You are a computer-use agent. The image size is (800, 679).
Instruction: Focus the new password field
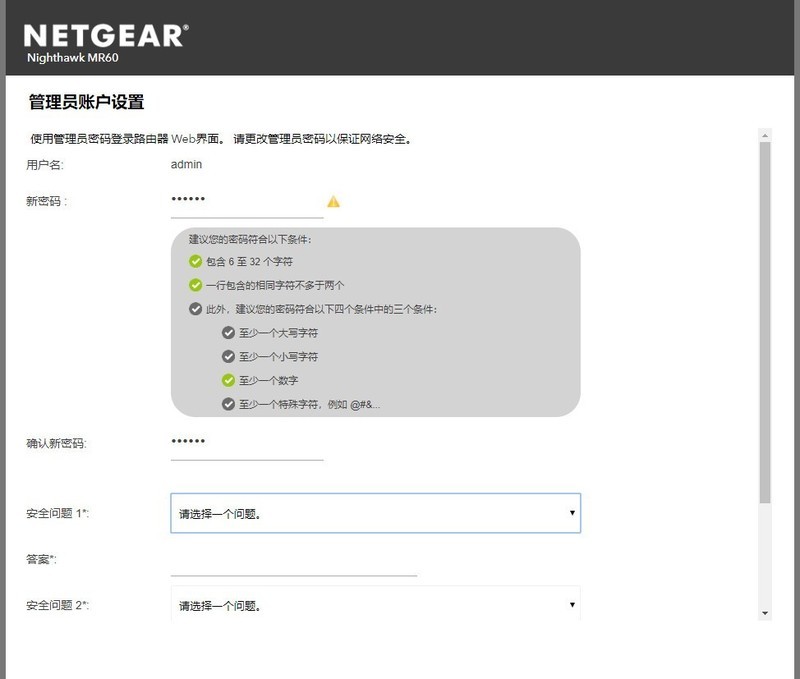[x=247, y=204]
